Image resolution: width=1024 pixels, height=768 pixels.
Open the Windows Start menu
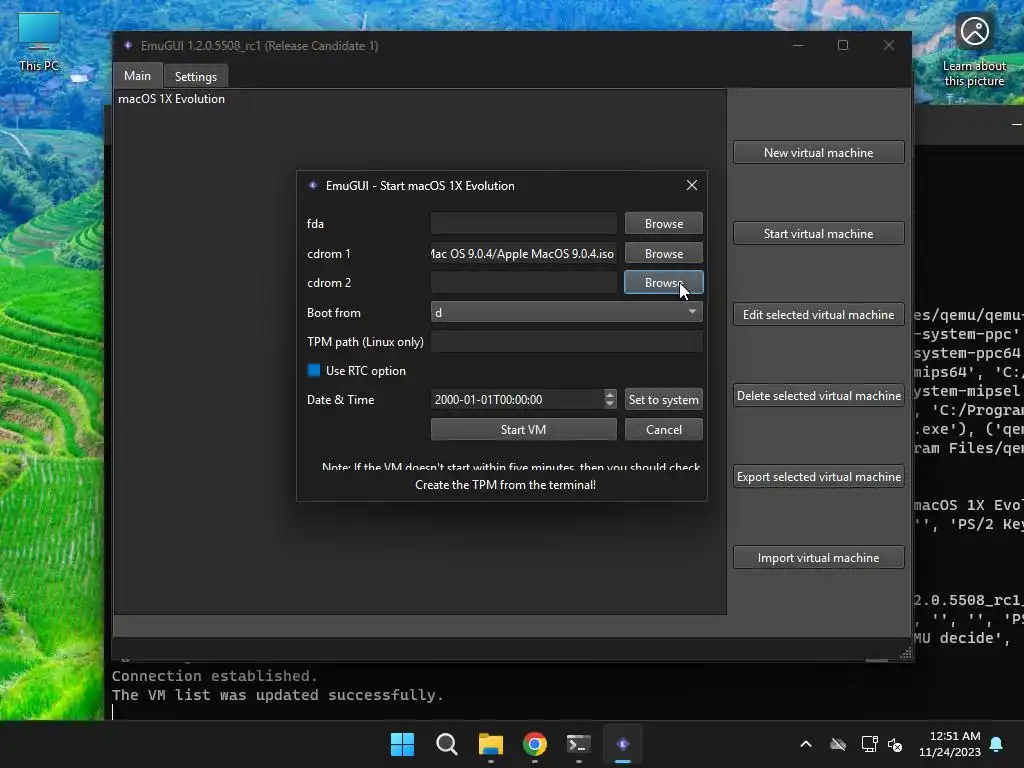click(x=402, y=744)
